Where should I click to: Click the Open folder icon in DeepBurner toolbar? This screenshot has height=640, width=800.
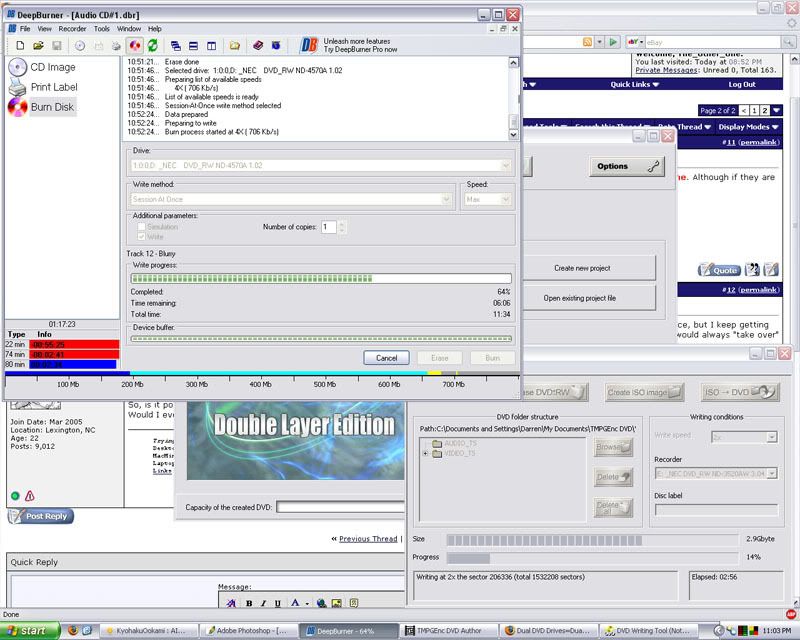pyautogui.click(x=38, y=46)
